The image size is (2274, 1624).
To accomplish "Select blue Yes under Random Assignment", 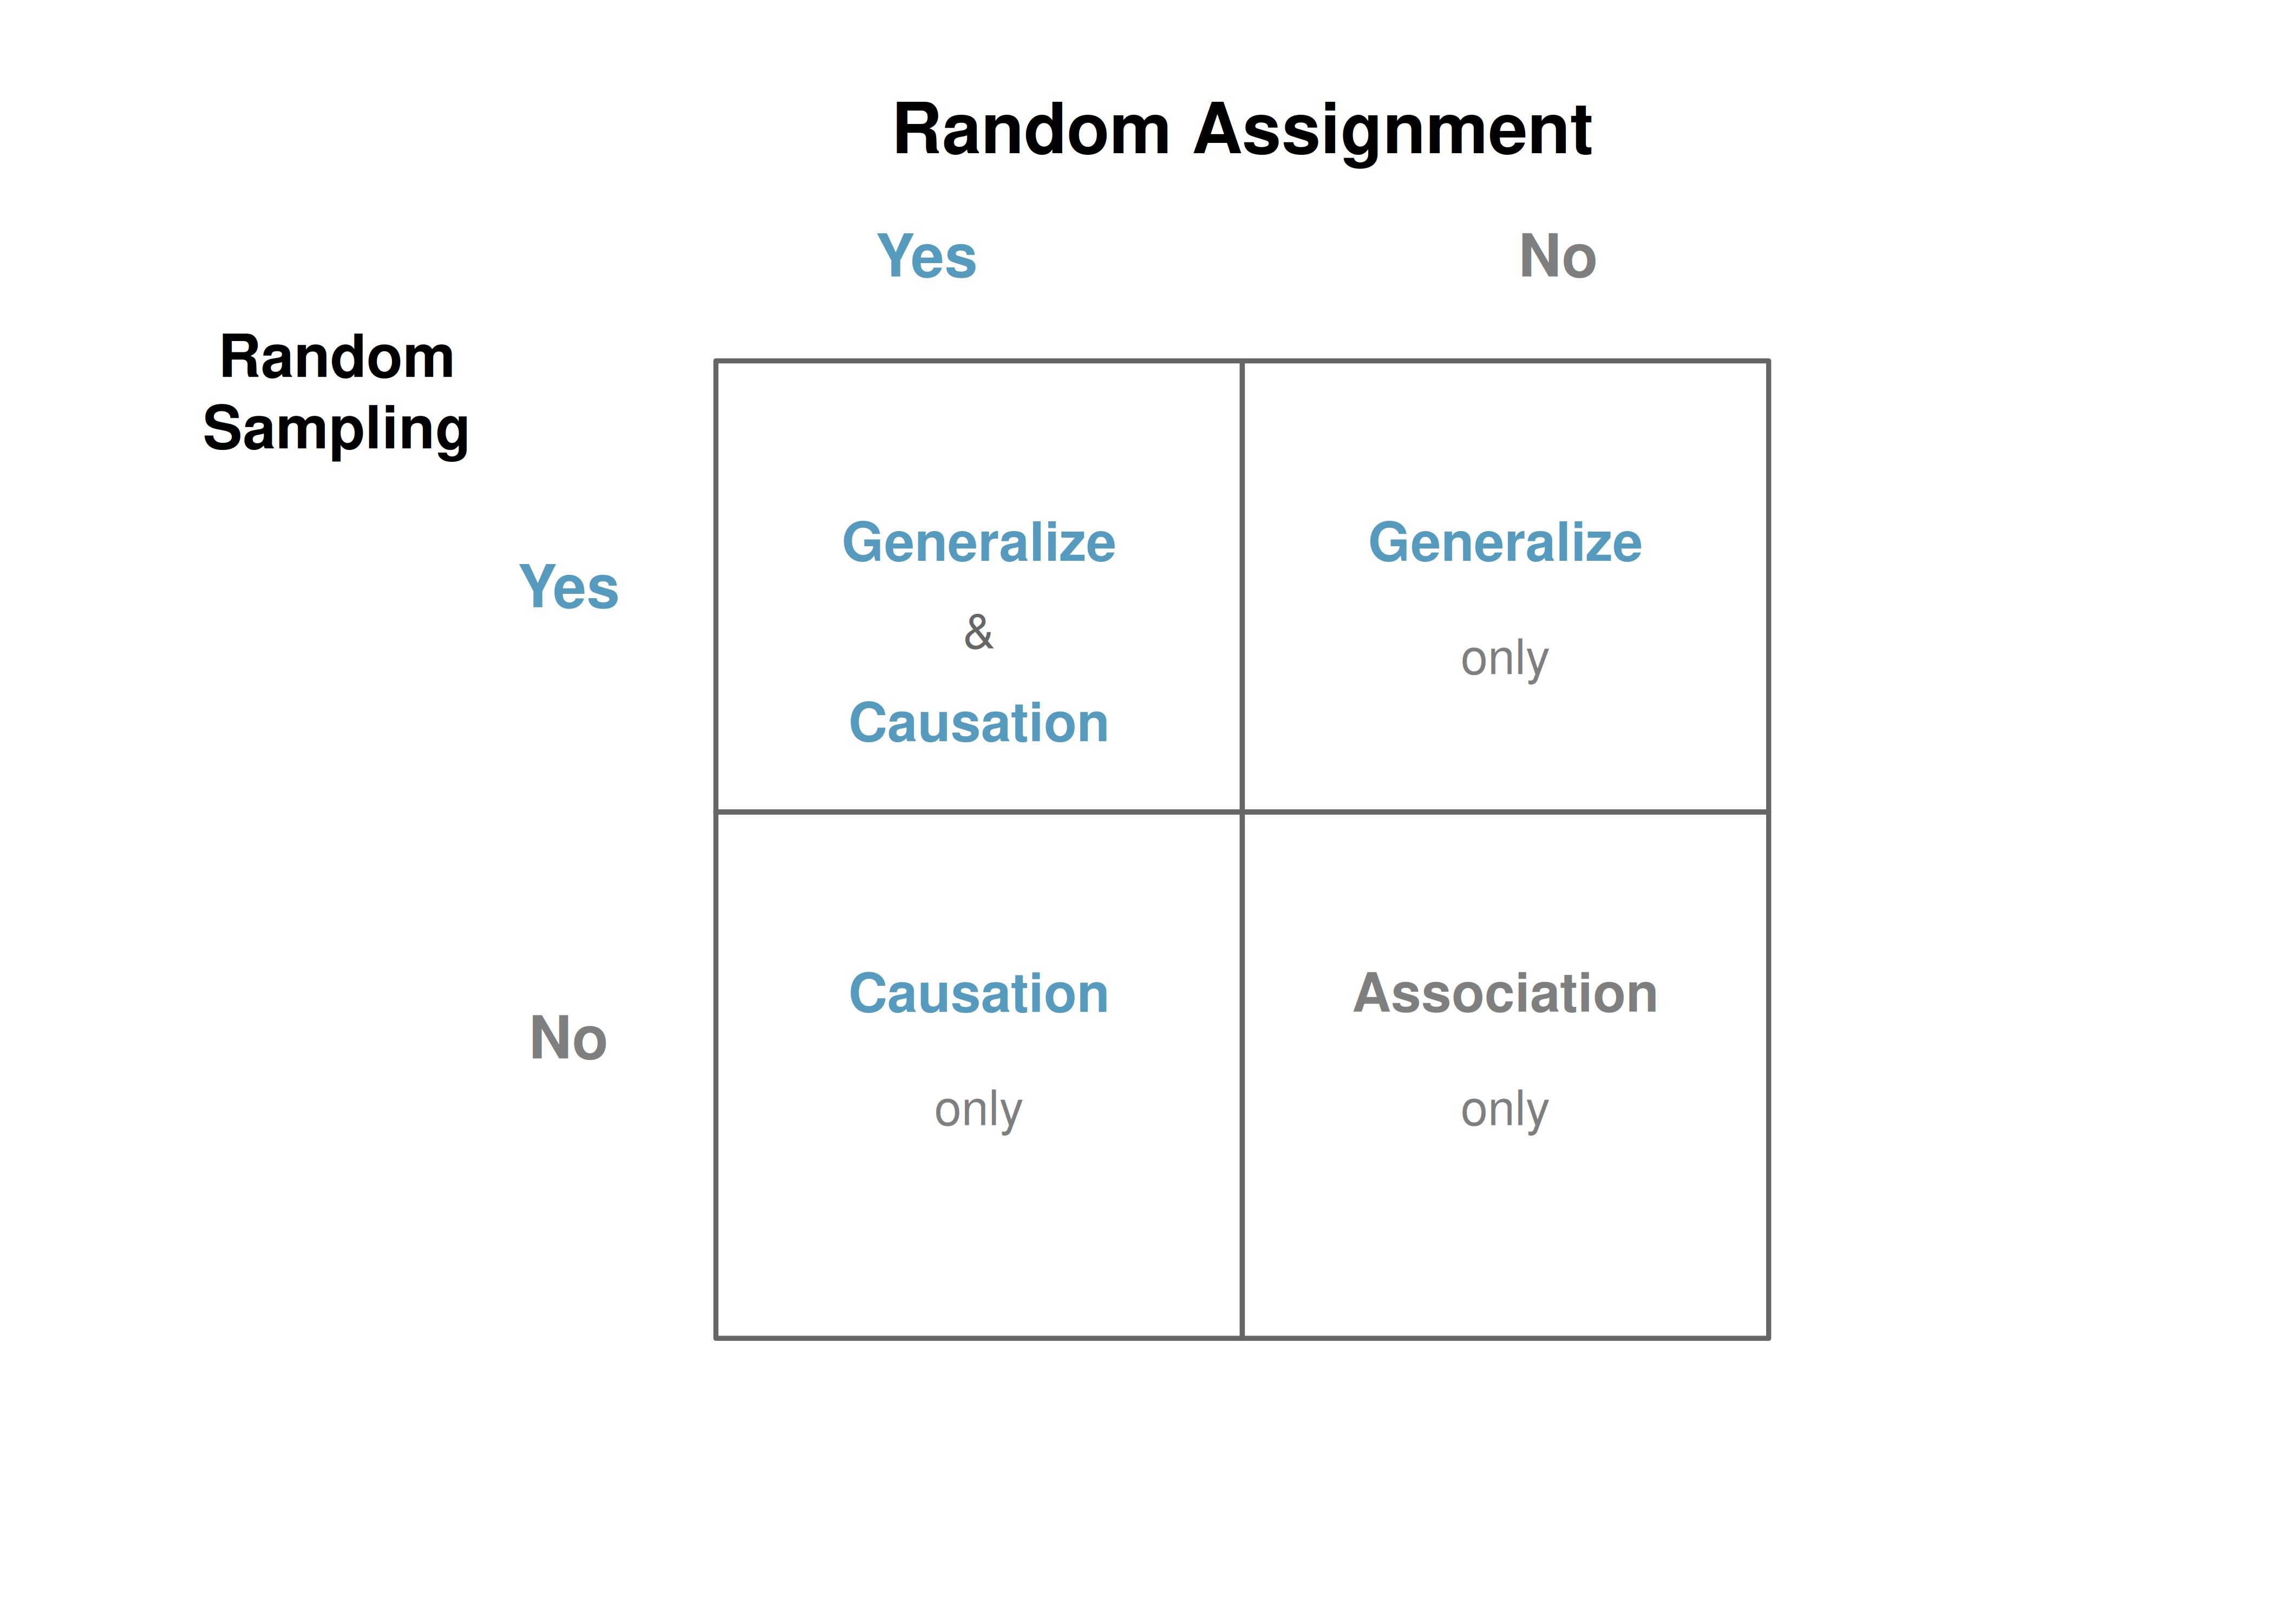I will pyautogui.click(x=926, y=256).
